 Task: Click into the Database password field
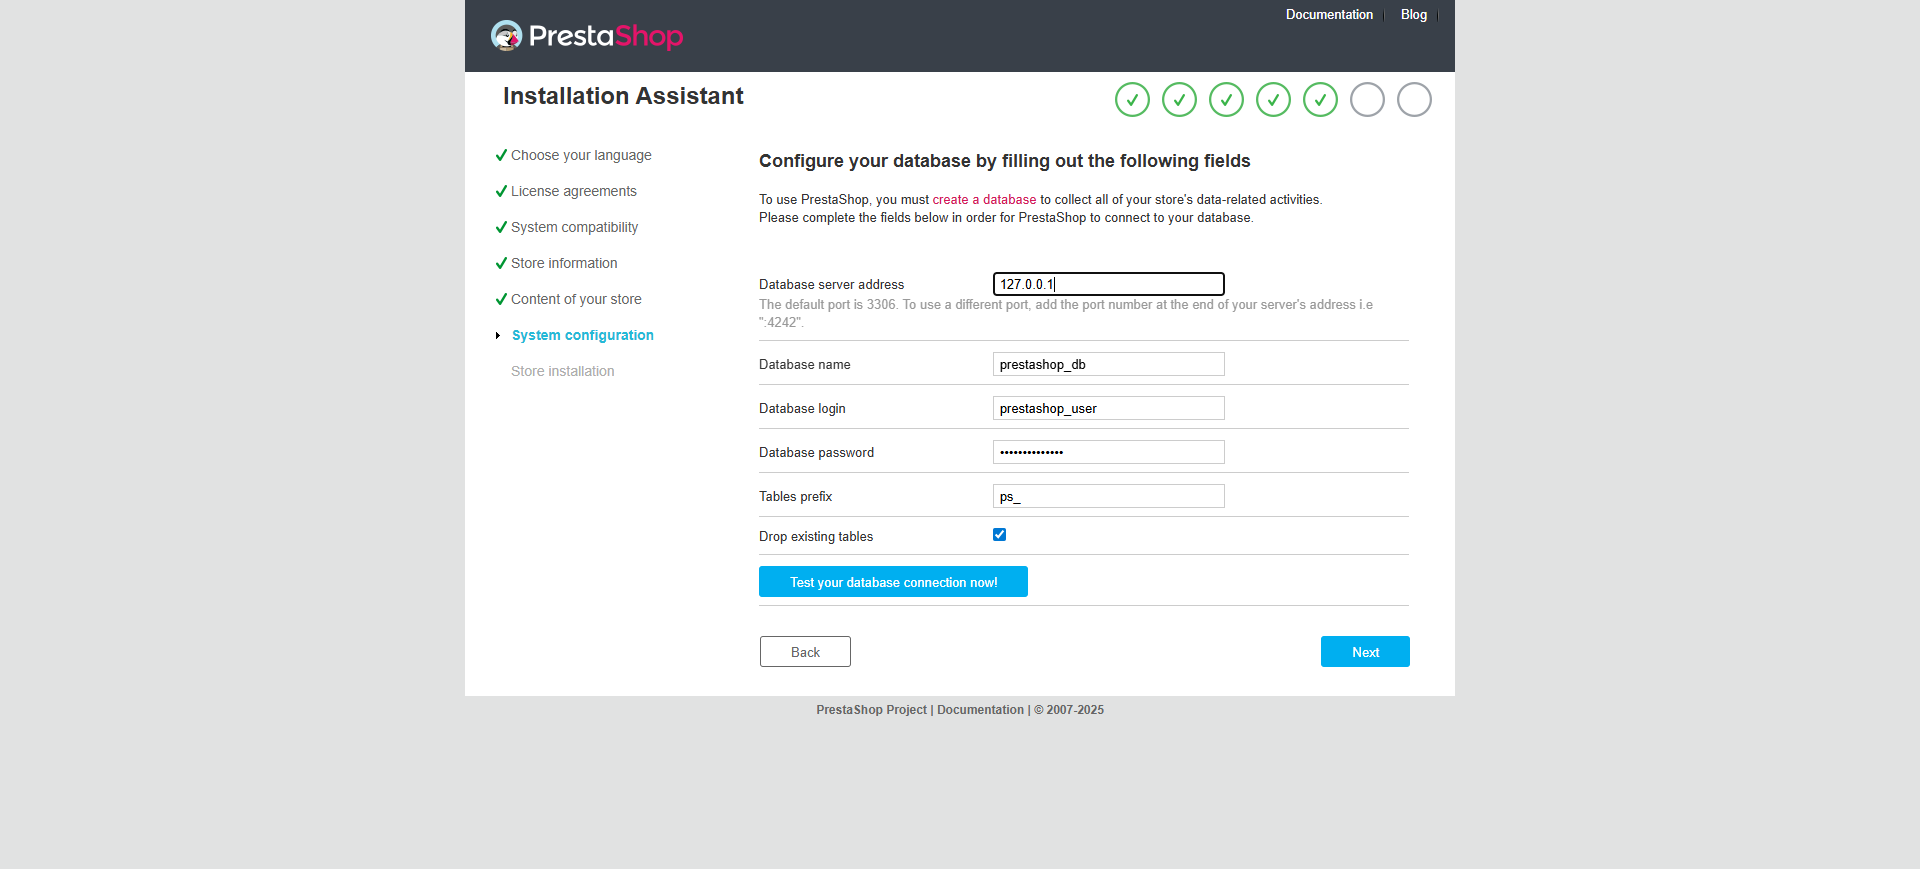[1108, 453]
